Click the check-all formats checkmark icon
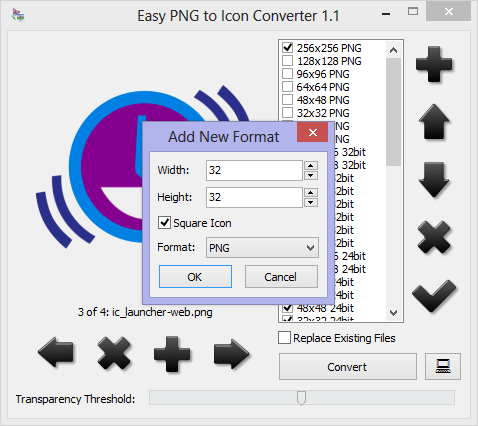This screenshot has height=426, width=478. click(x=434, y=296)
